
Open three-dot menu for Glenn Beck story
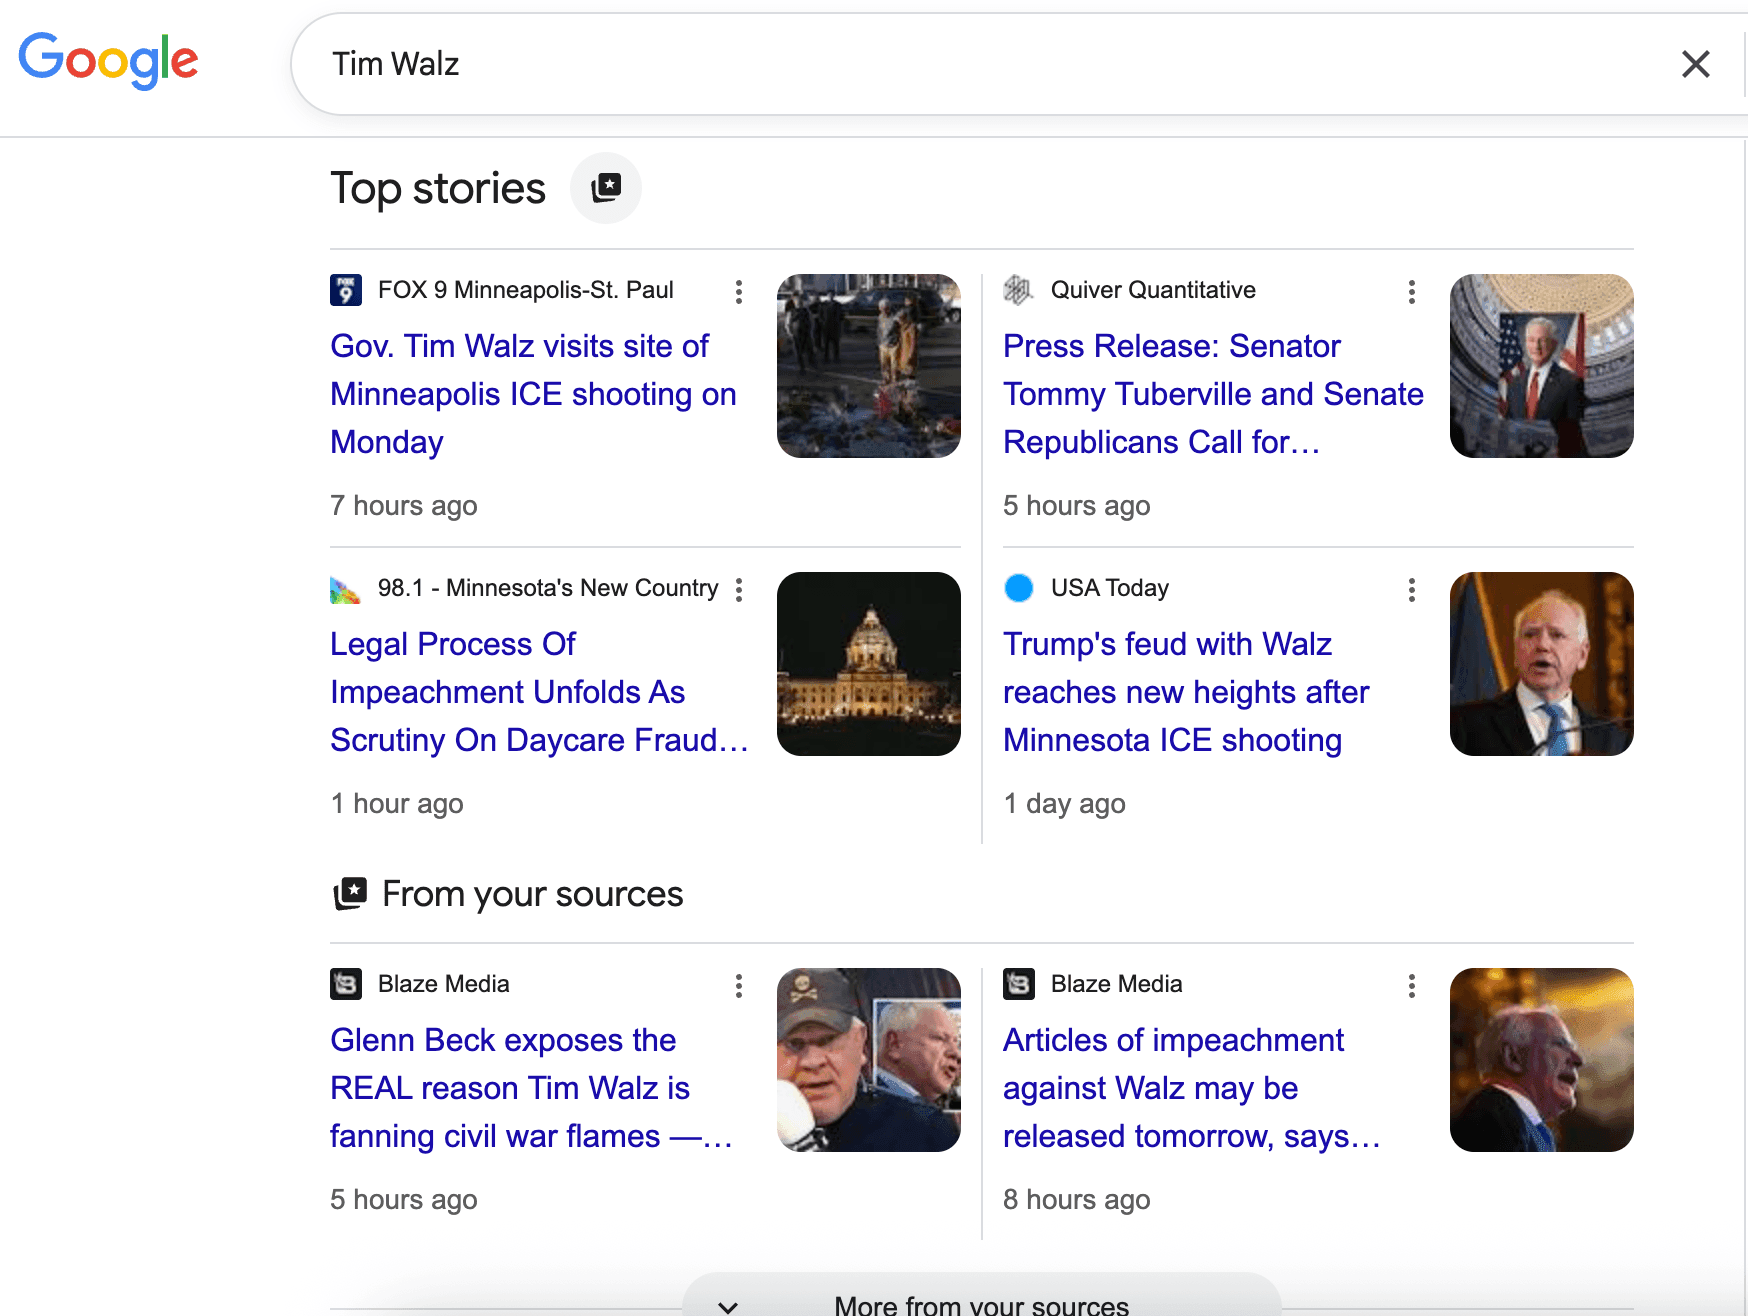point(738,986)
